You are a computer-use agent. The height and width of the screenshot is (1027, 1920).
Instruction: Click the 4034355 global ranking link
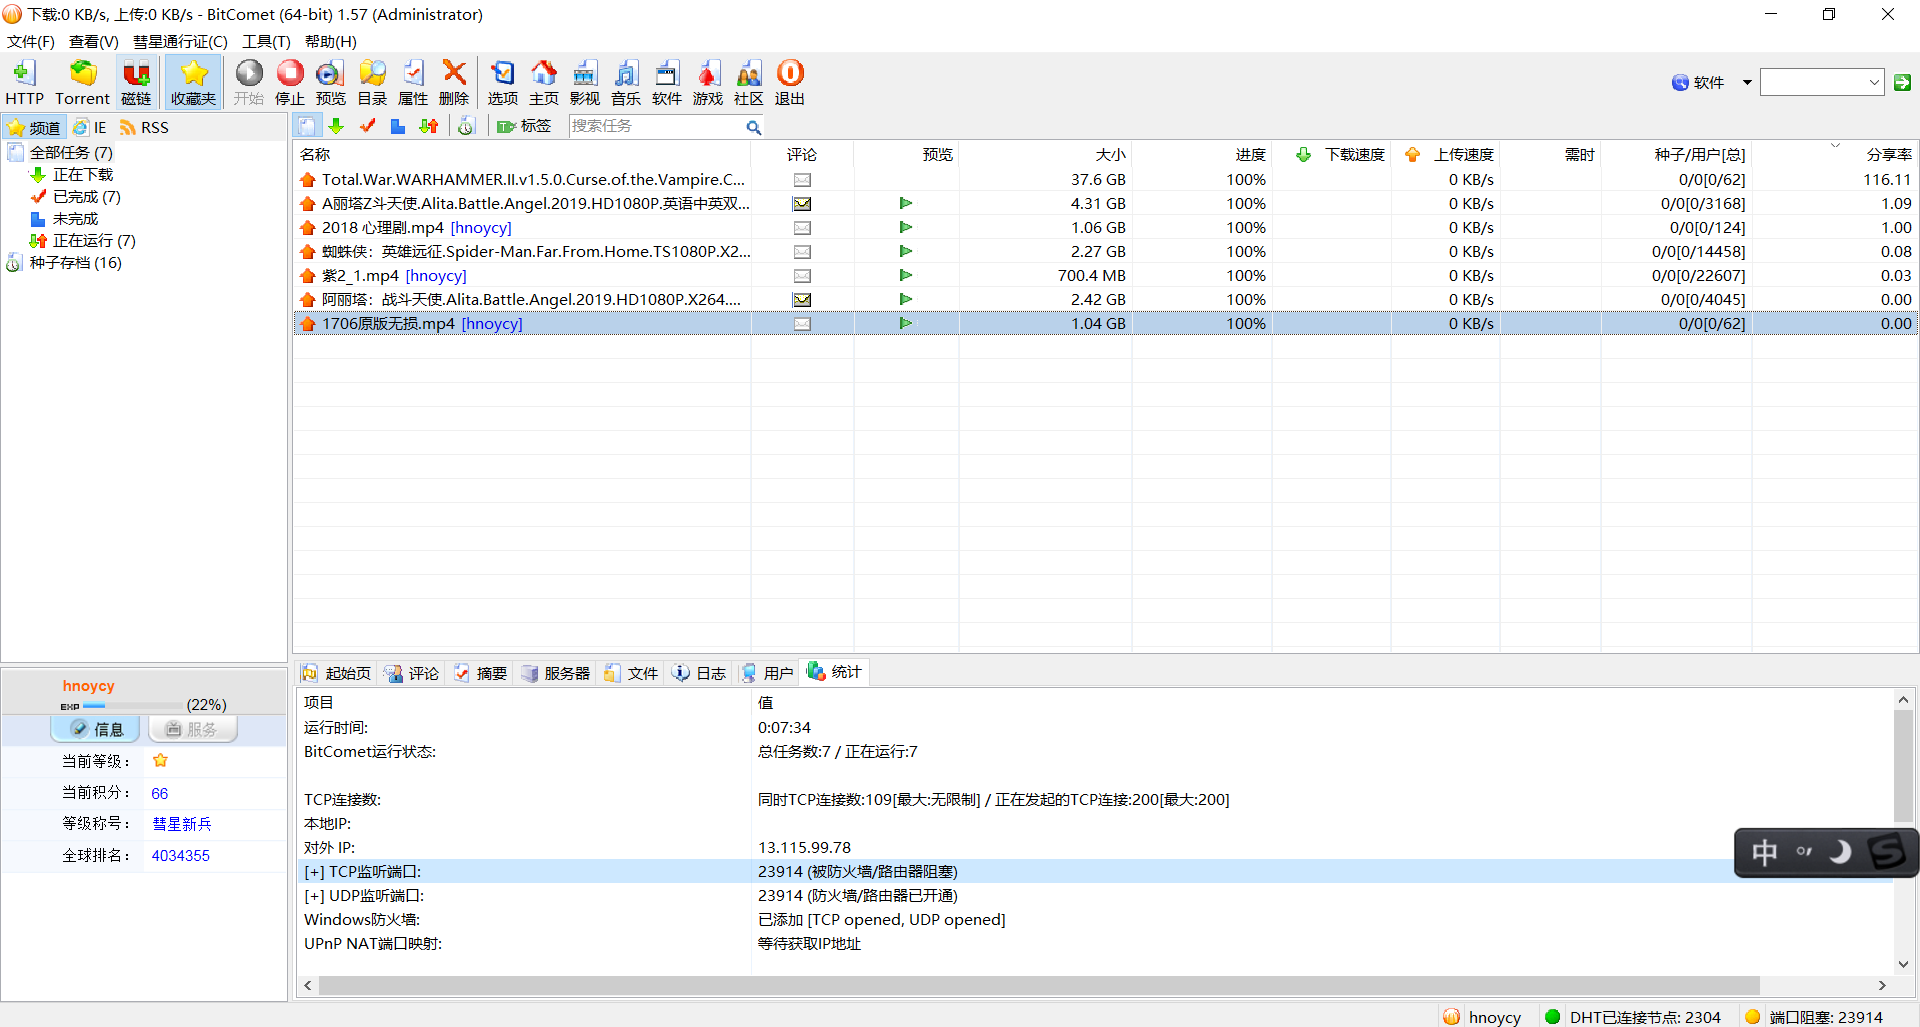point(180,855)
